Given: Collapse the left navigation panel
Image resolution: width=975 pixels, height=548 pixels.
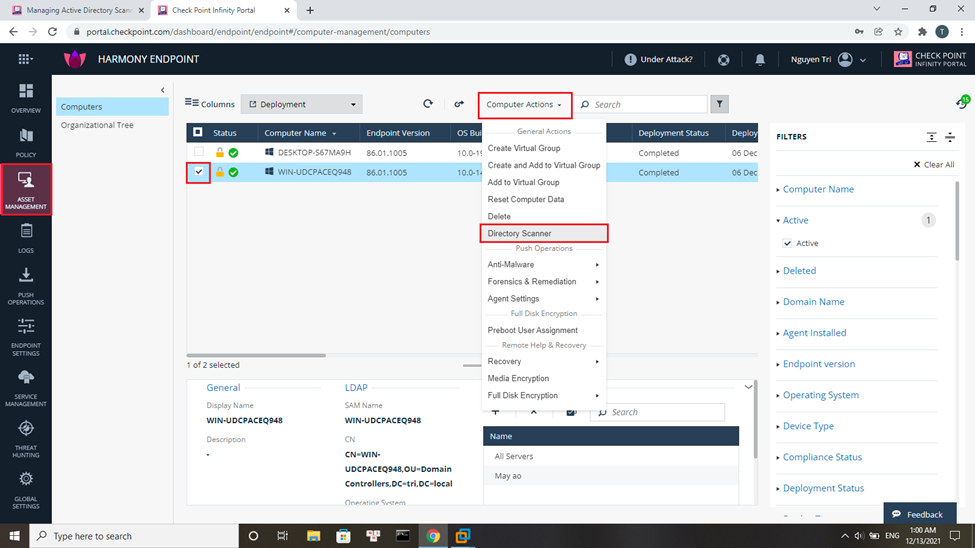Looking at the screenshot, I should [x=163, y=90].
